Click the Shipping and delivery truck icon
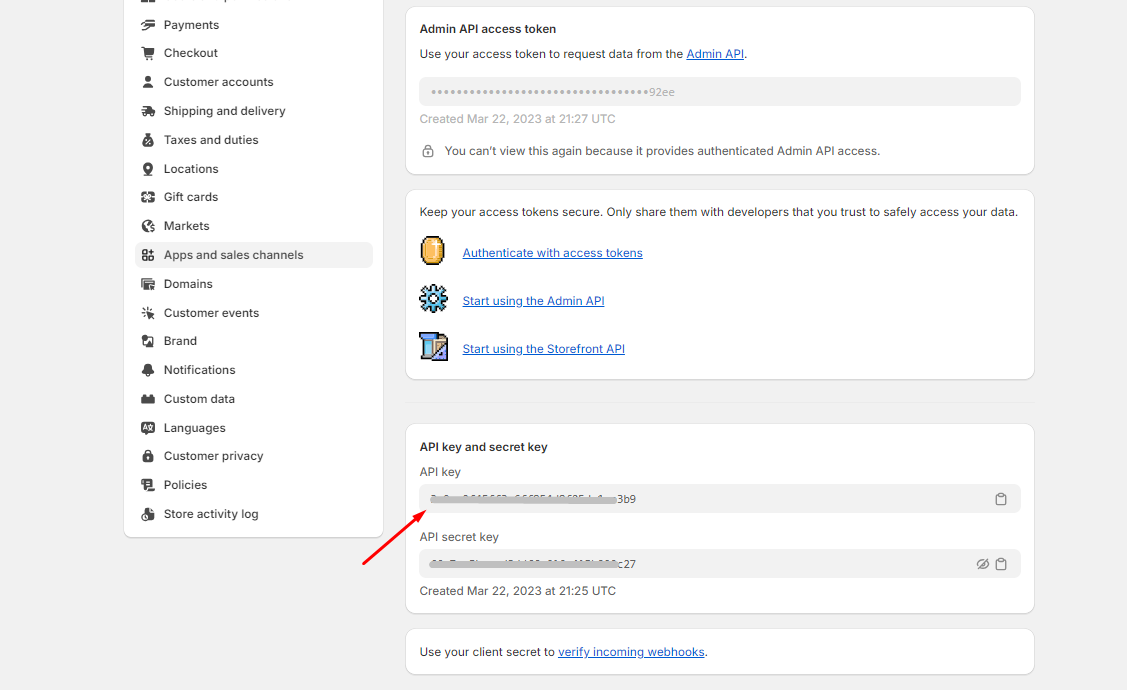 tap(148, 111)
